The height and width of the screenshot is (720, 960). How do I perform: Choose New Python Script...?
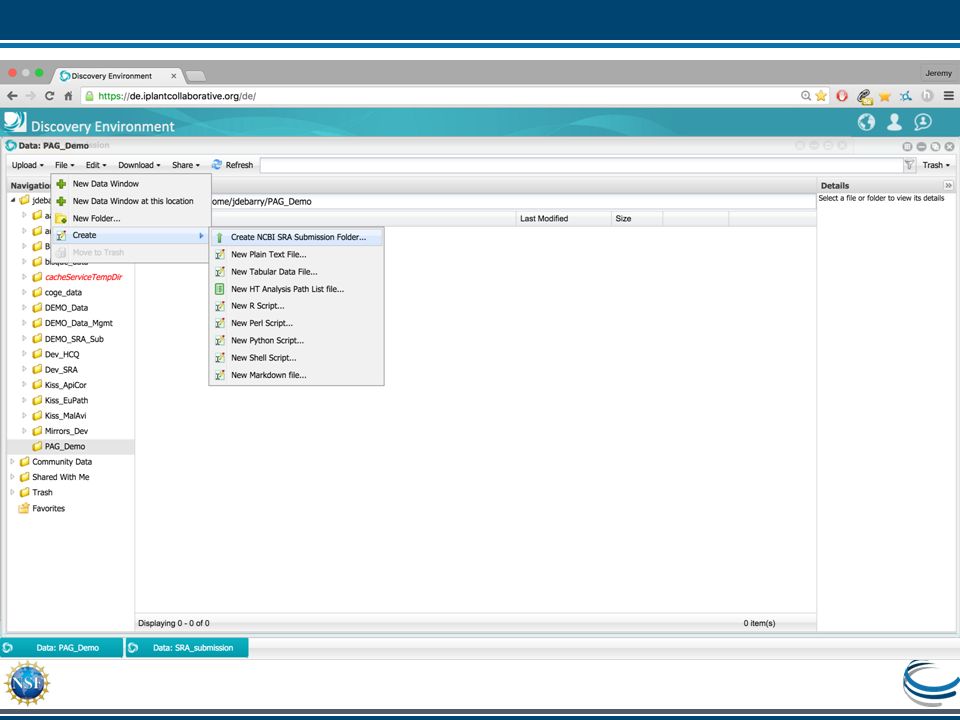coord(297,340)
